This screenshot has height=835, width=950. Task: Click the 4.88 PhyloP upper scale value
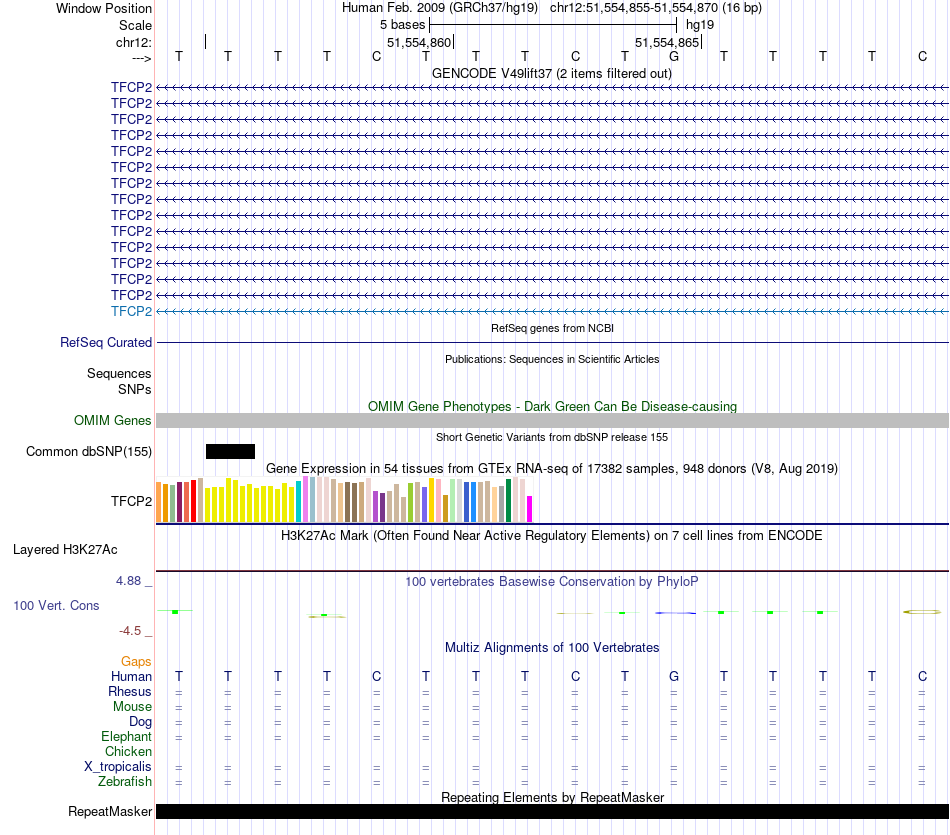(x=128, y=581)
